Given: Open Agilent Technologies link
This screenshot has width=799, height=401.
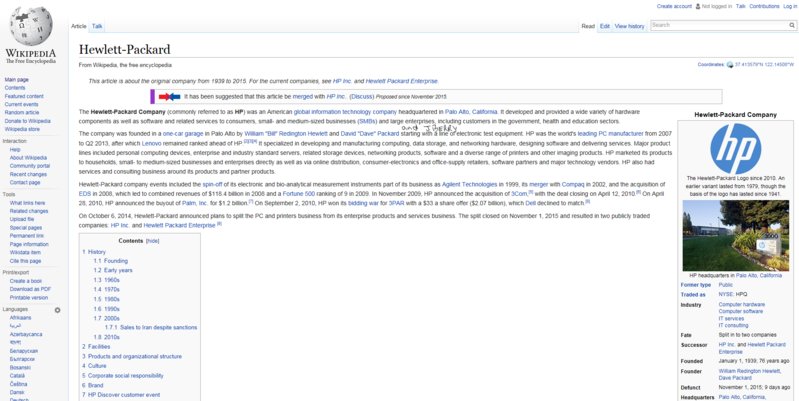Looking at the screenshot, I should click(469, 184).
